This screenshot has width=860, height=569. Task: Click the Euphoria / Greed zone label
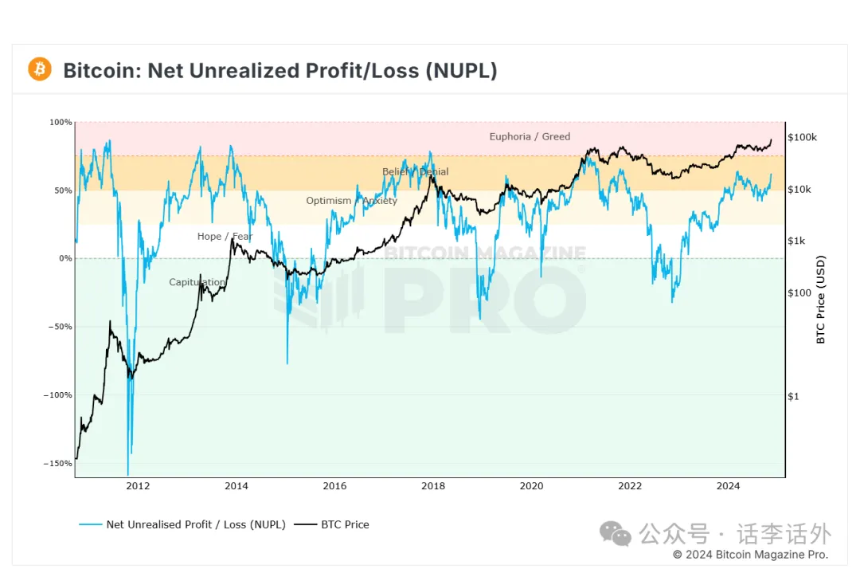click(529, 136)
